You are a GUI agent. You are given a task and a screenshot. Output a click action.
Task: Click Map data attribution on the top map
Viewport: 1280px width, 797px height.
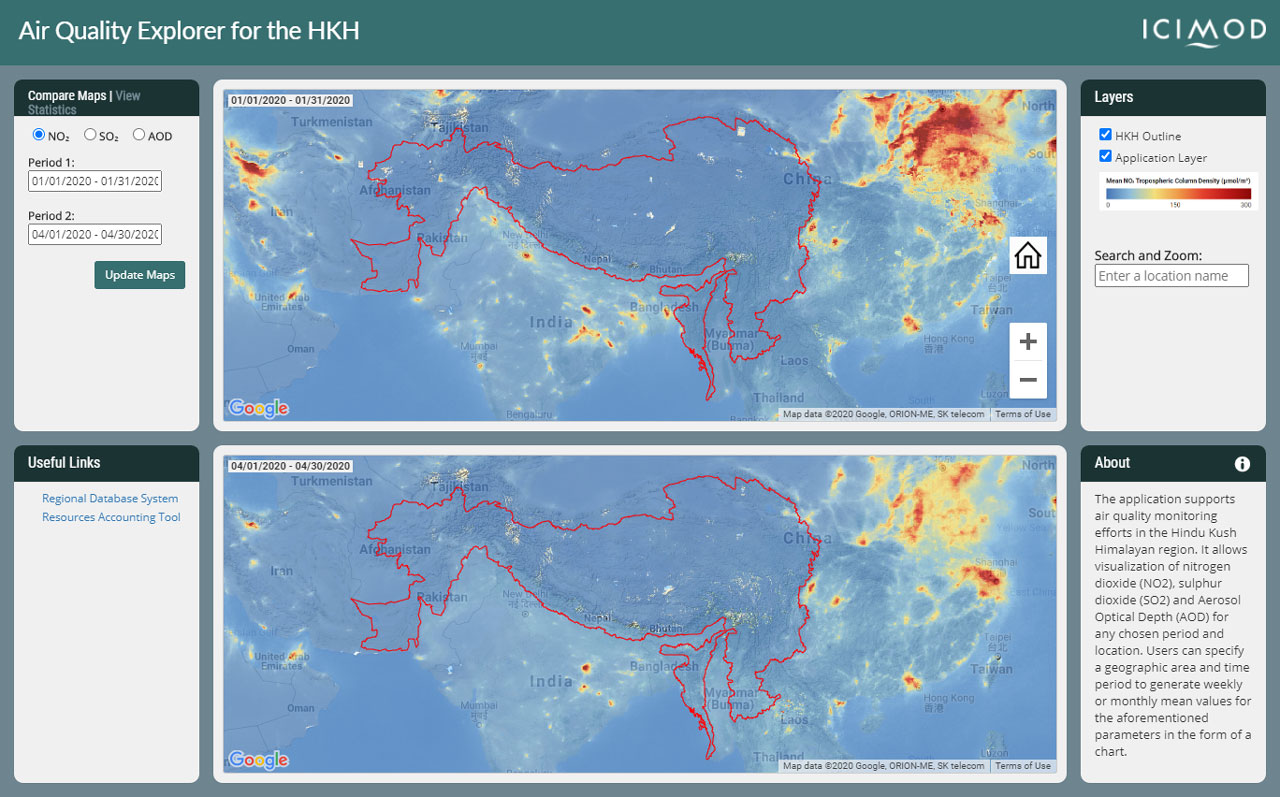(x=883, y=414)
